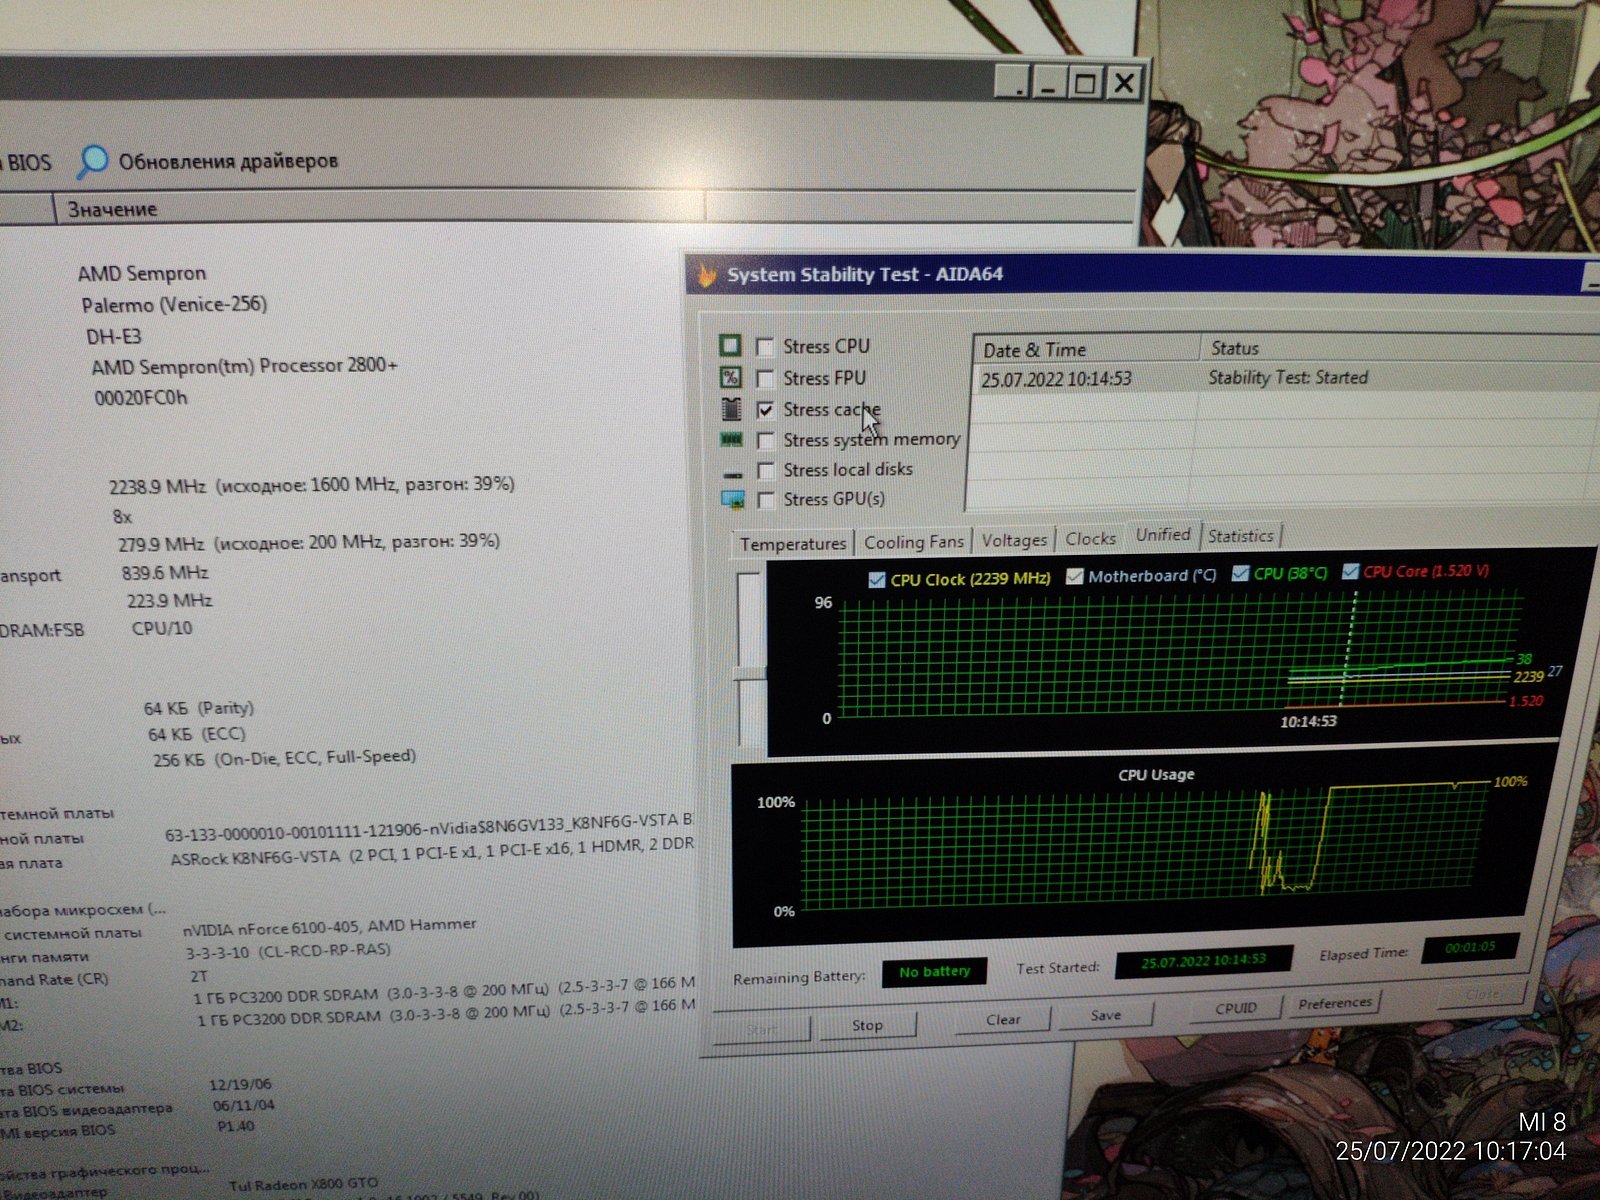Screen dimensions: 1600x1200
Task: Select the '8x' multiplier value
Action: [x=122, y=517]
